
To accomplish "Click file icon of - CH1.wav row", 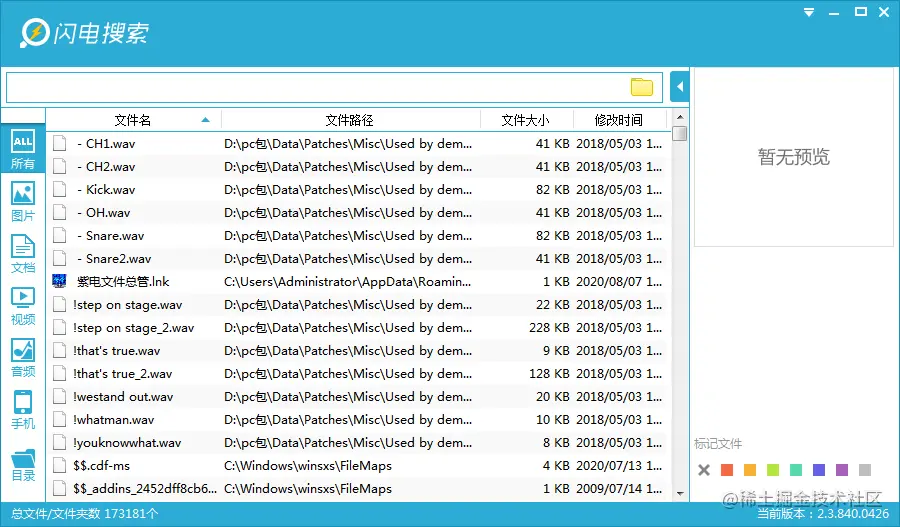I will 60,144.
